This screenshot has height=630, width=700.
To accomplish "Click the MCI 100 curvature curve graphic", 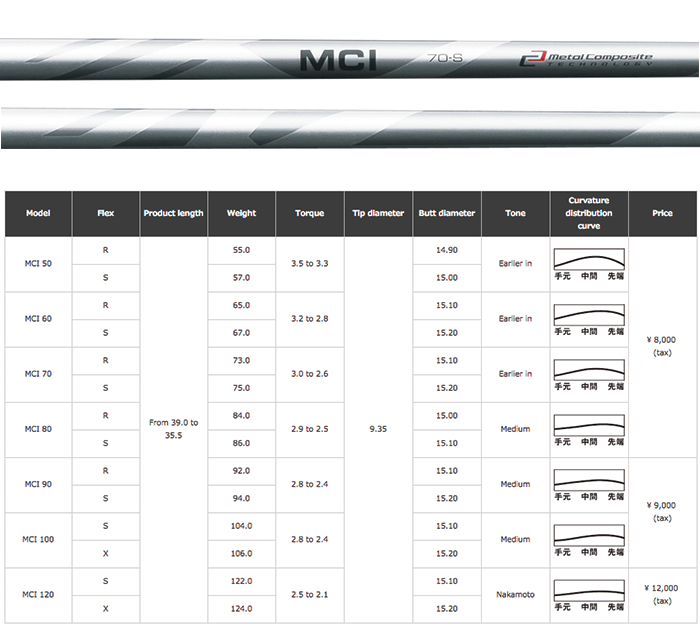I will coord(589,539).
